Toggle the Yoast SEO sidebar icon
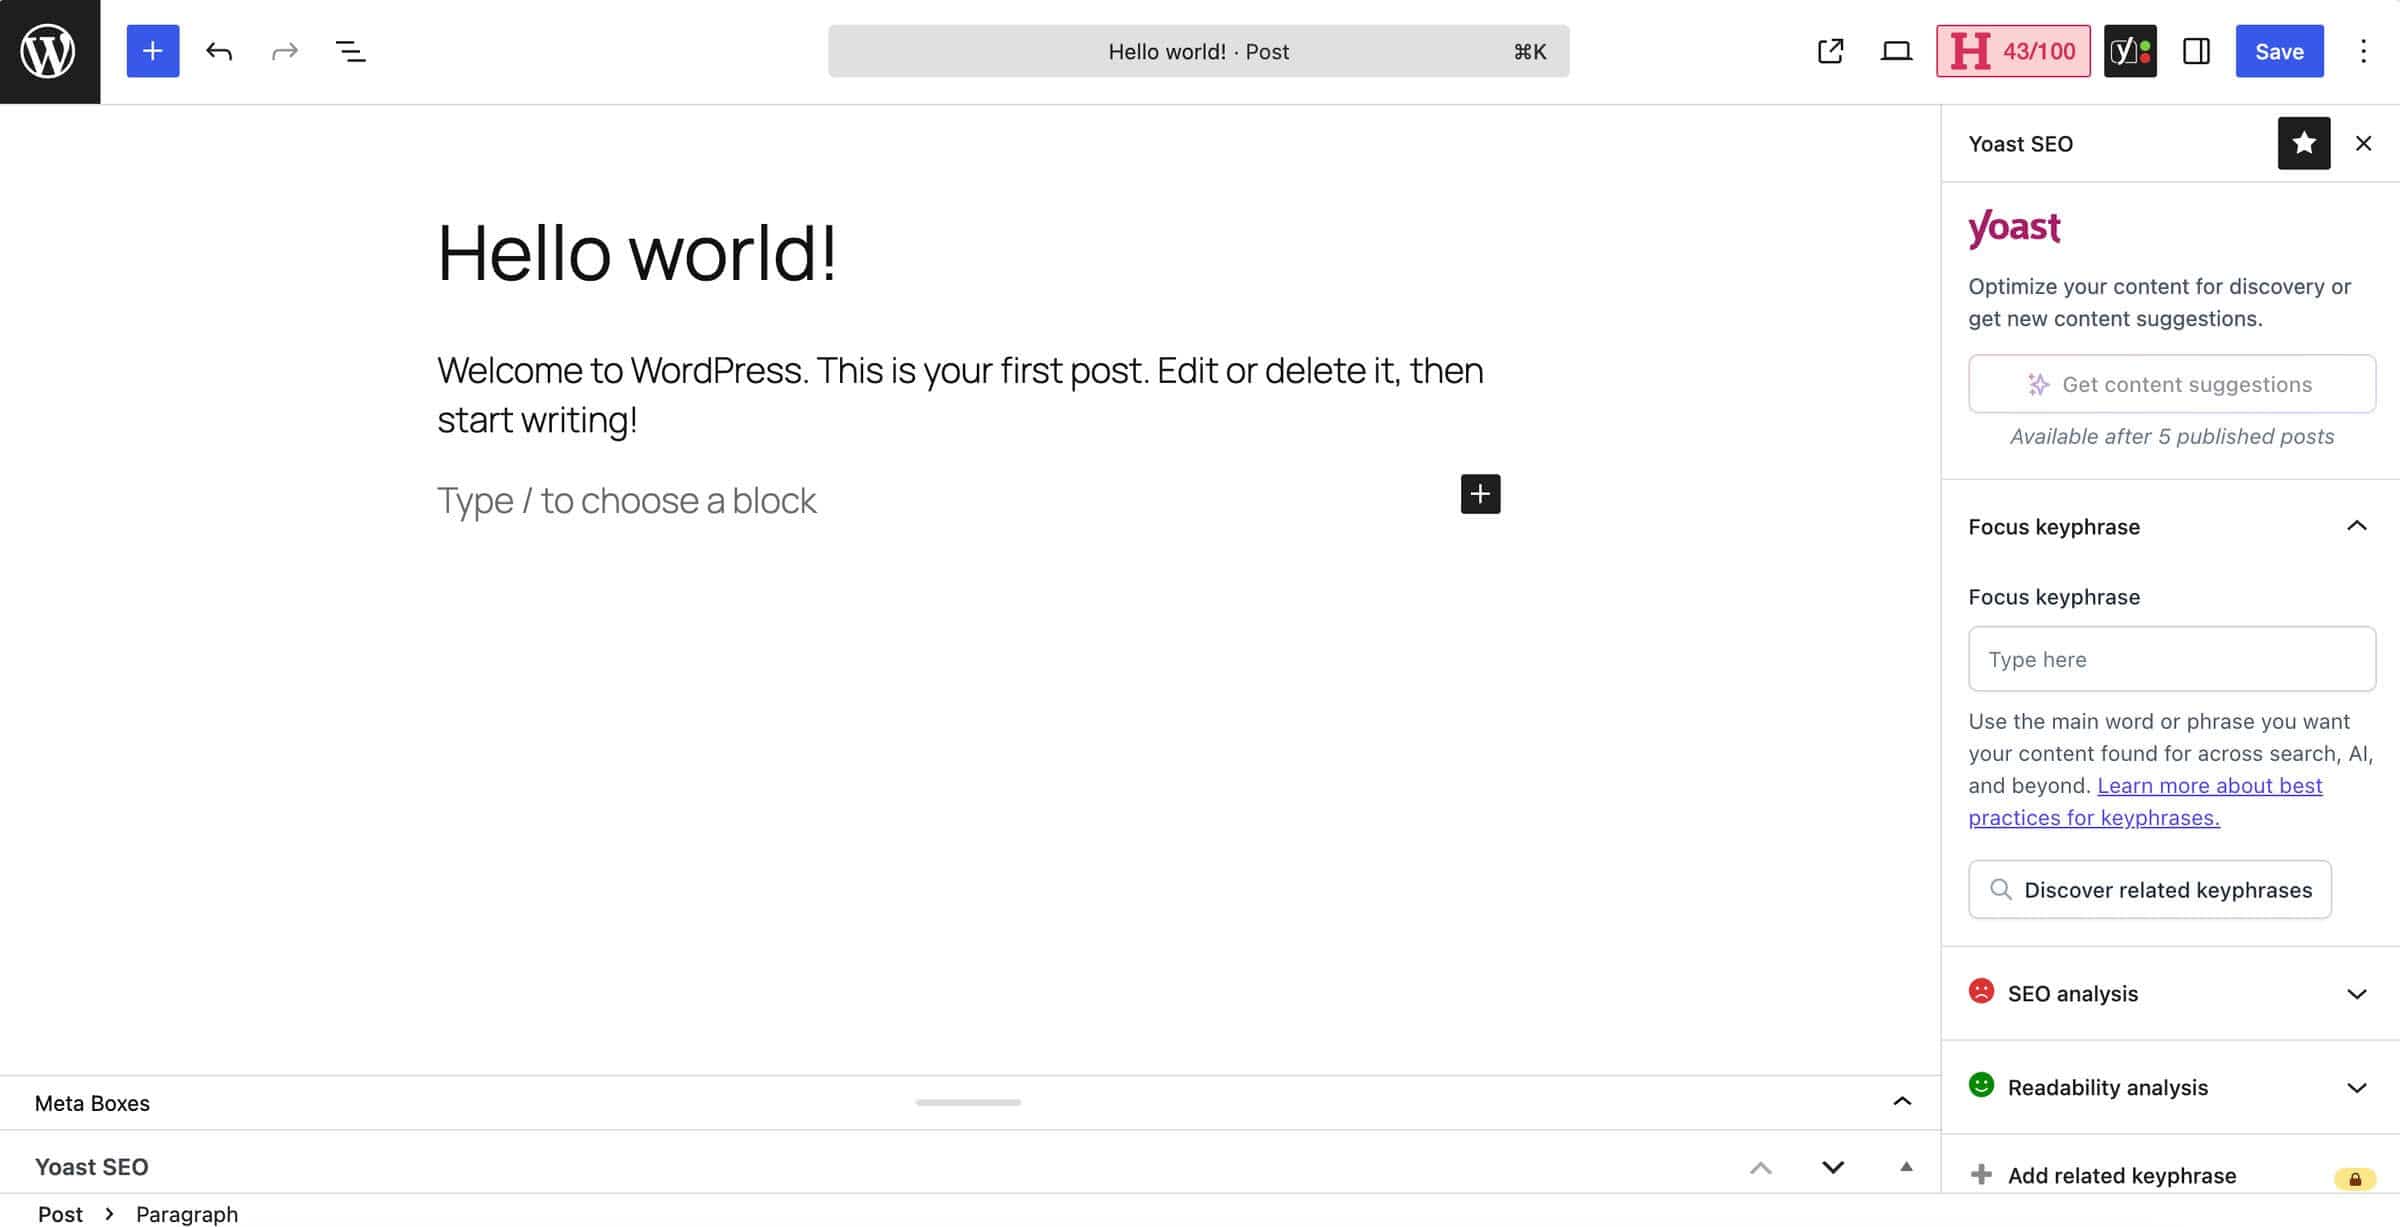Viewport: 2400px width, 1227px height. (x=2130, y=51)
